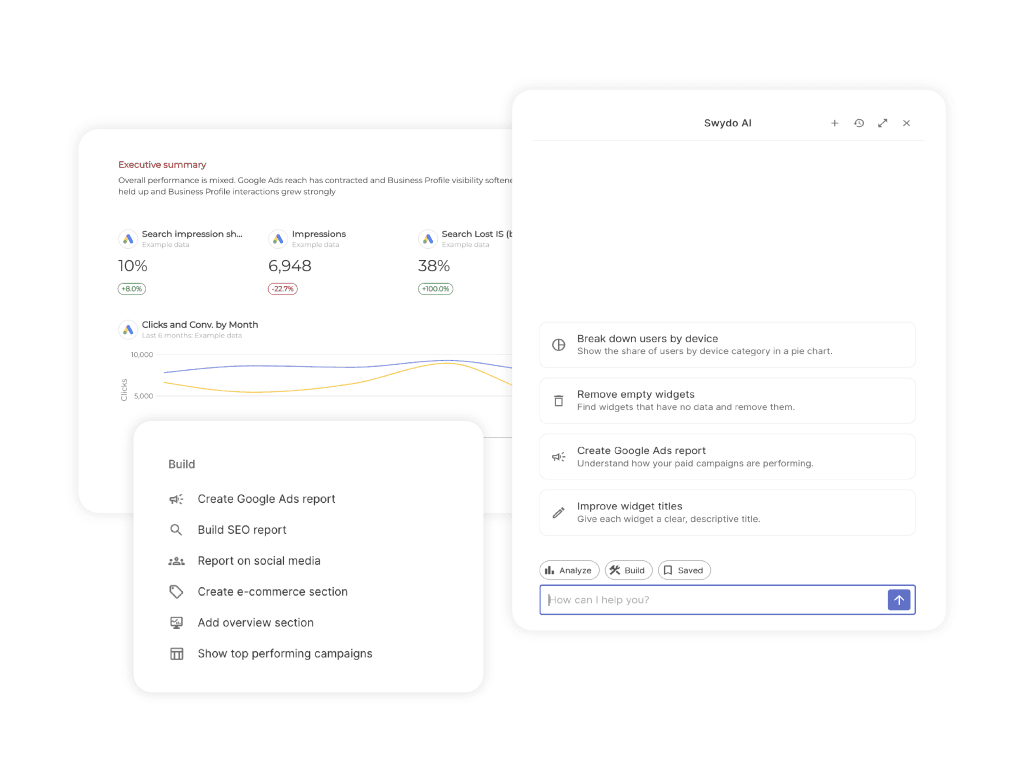Choose Improve widget titles suggestion
1024x781 pixels.
728,513
